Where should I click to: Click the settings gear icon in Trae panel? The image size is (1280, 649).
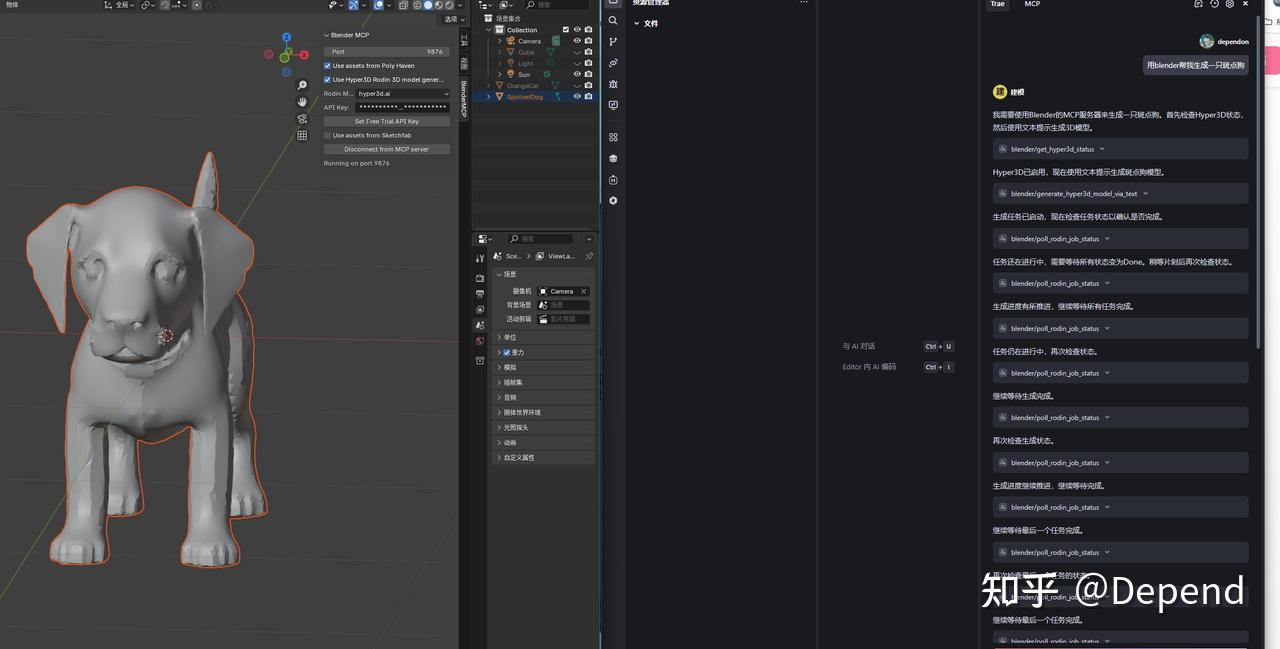coord(1230,5)
